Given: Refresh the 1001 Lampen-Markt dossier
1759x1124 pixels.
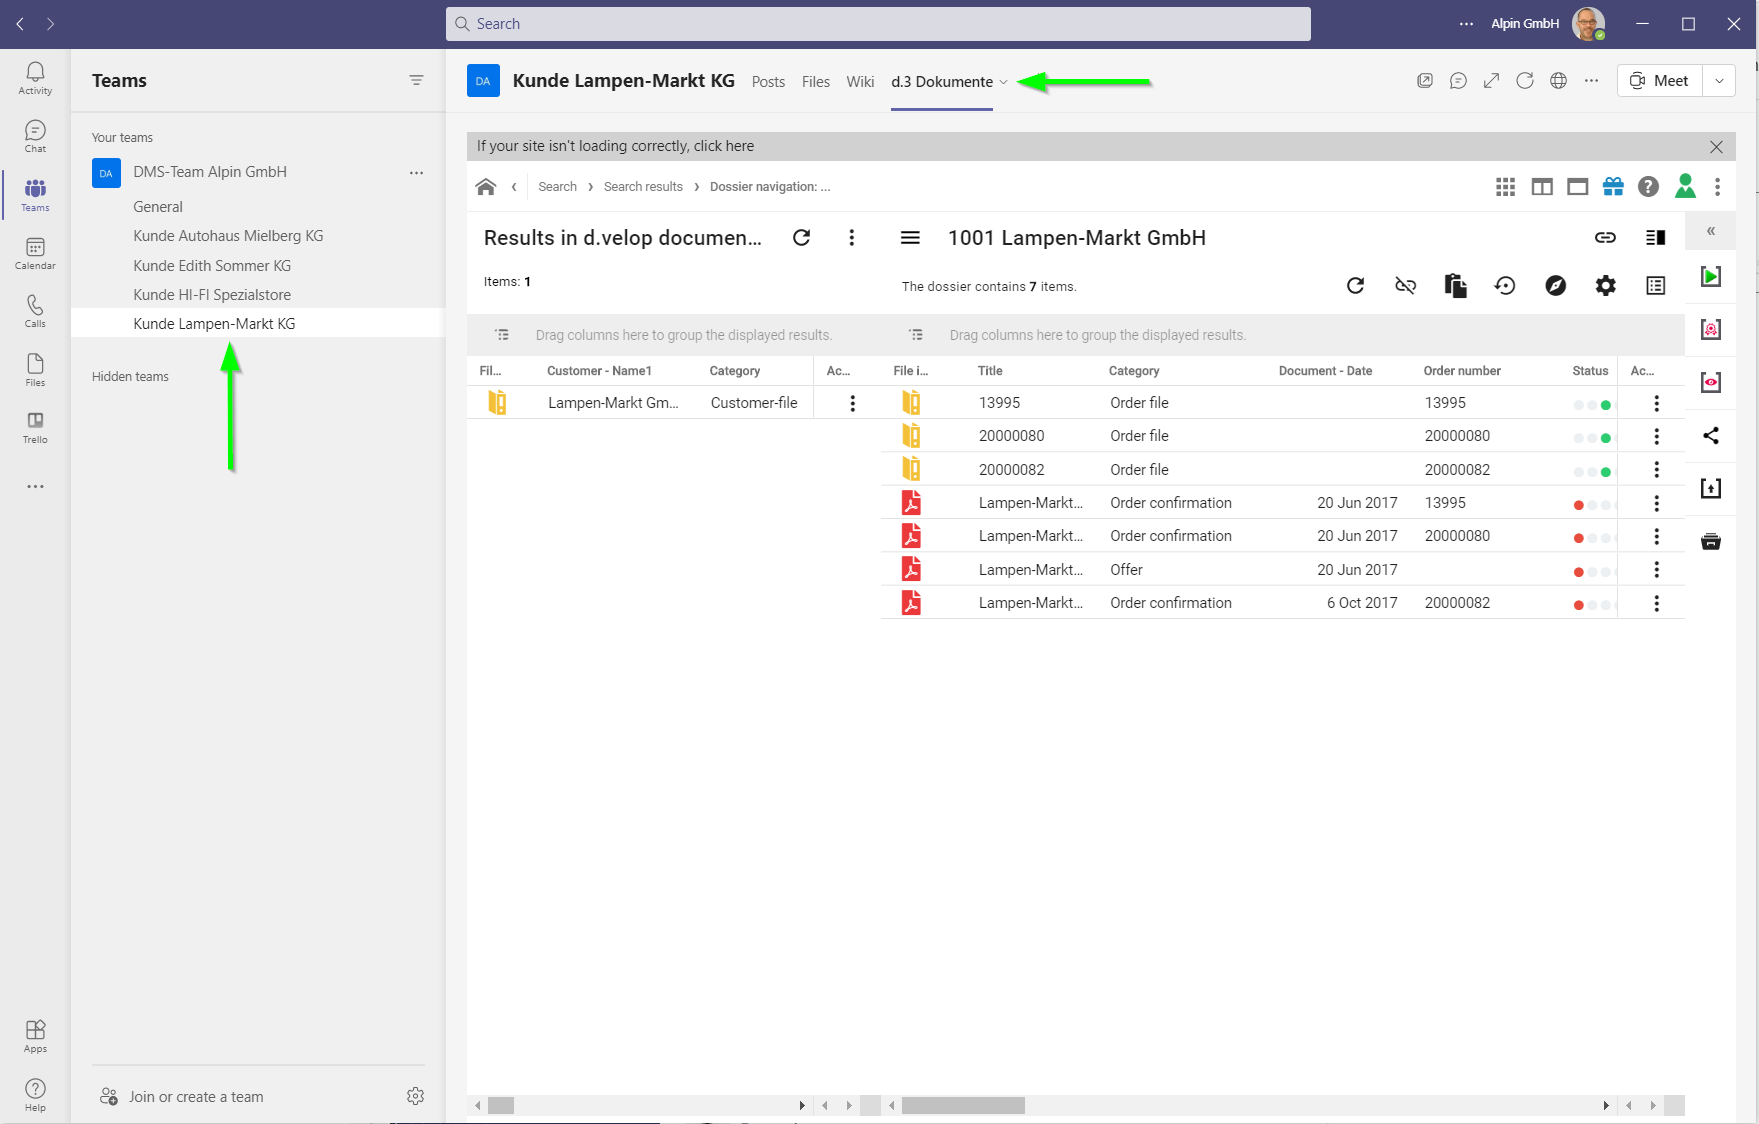Looking at the screenshot, I should click(1355, 286).
